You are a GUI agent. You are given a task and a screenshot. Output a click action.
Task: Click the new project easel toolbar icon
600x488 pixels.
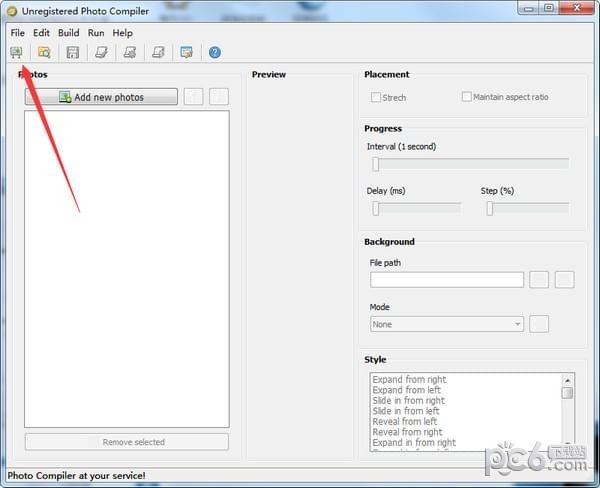(16, 52)
